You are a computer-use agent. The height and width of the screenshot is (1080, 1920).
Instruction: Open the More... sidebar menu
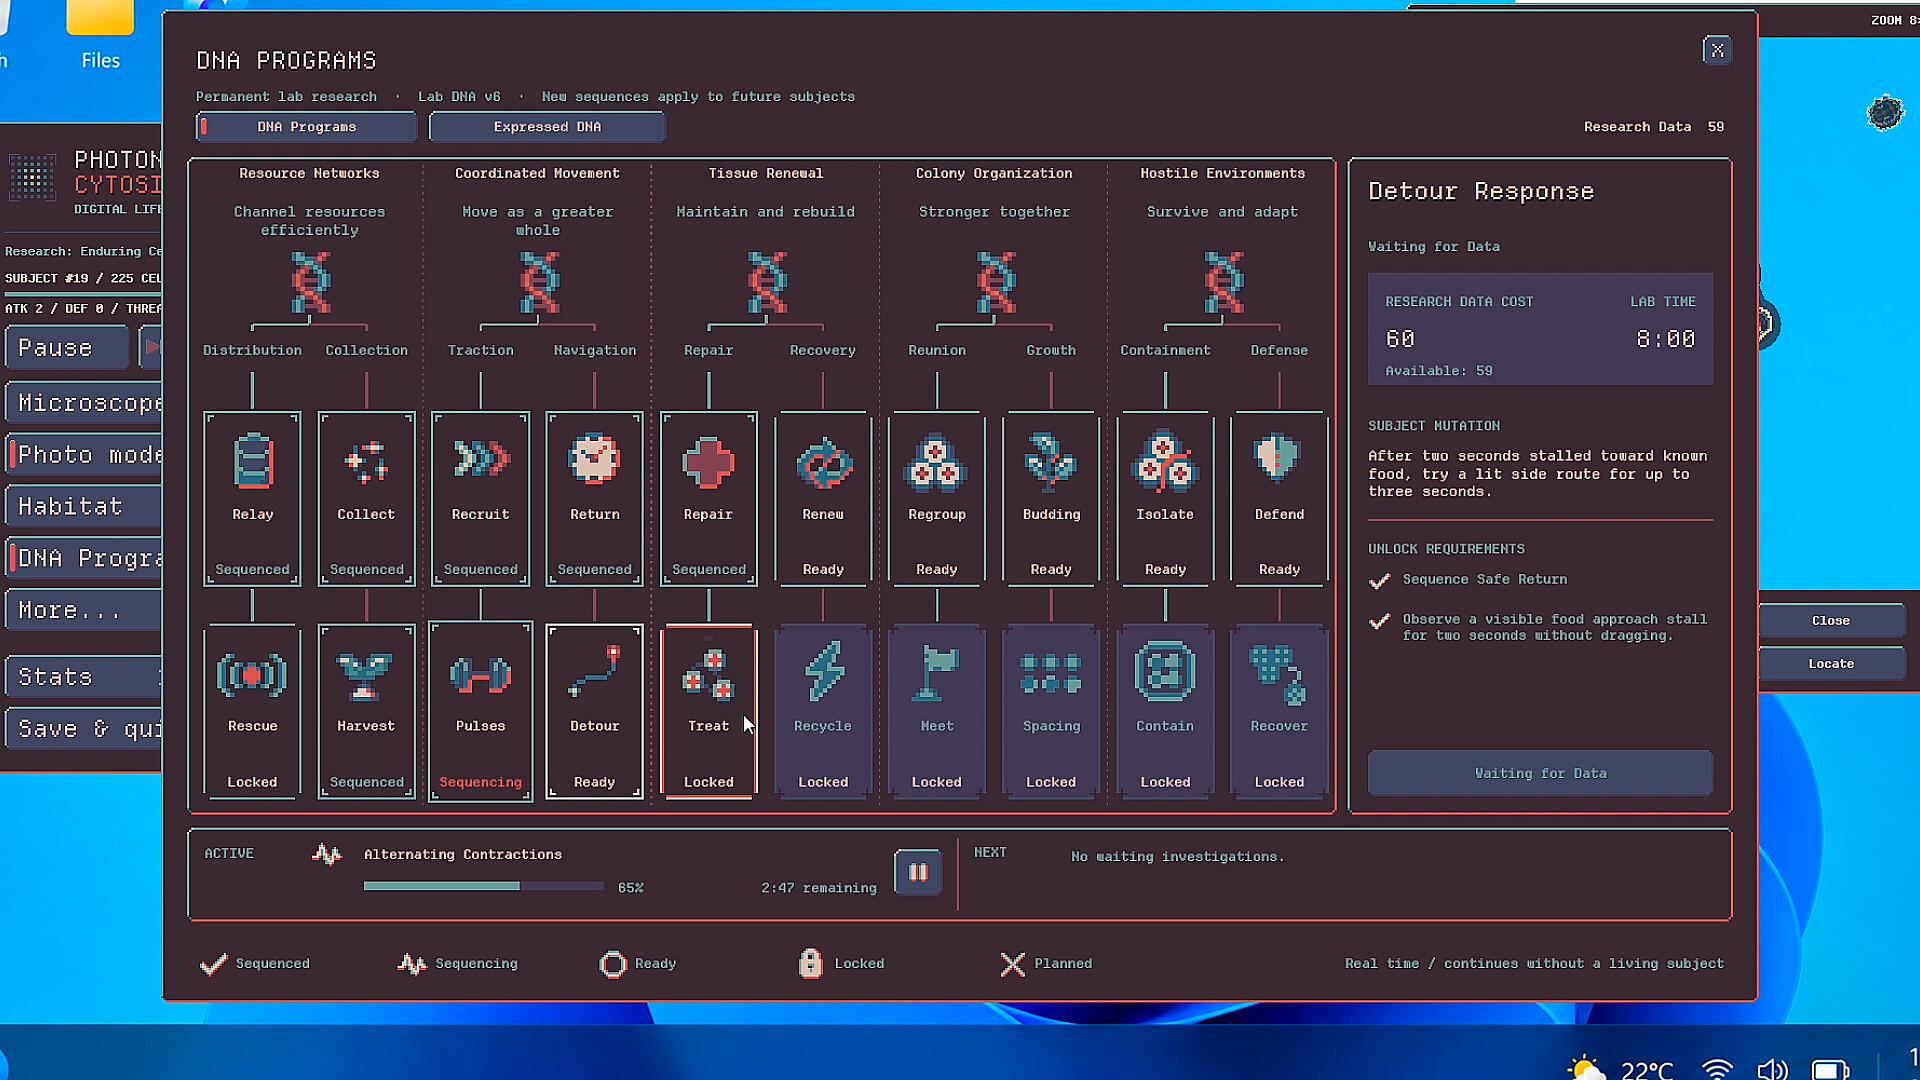[x=84, y=610]
